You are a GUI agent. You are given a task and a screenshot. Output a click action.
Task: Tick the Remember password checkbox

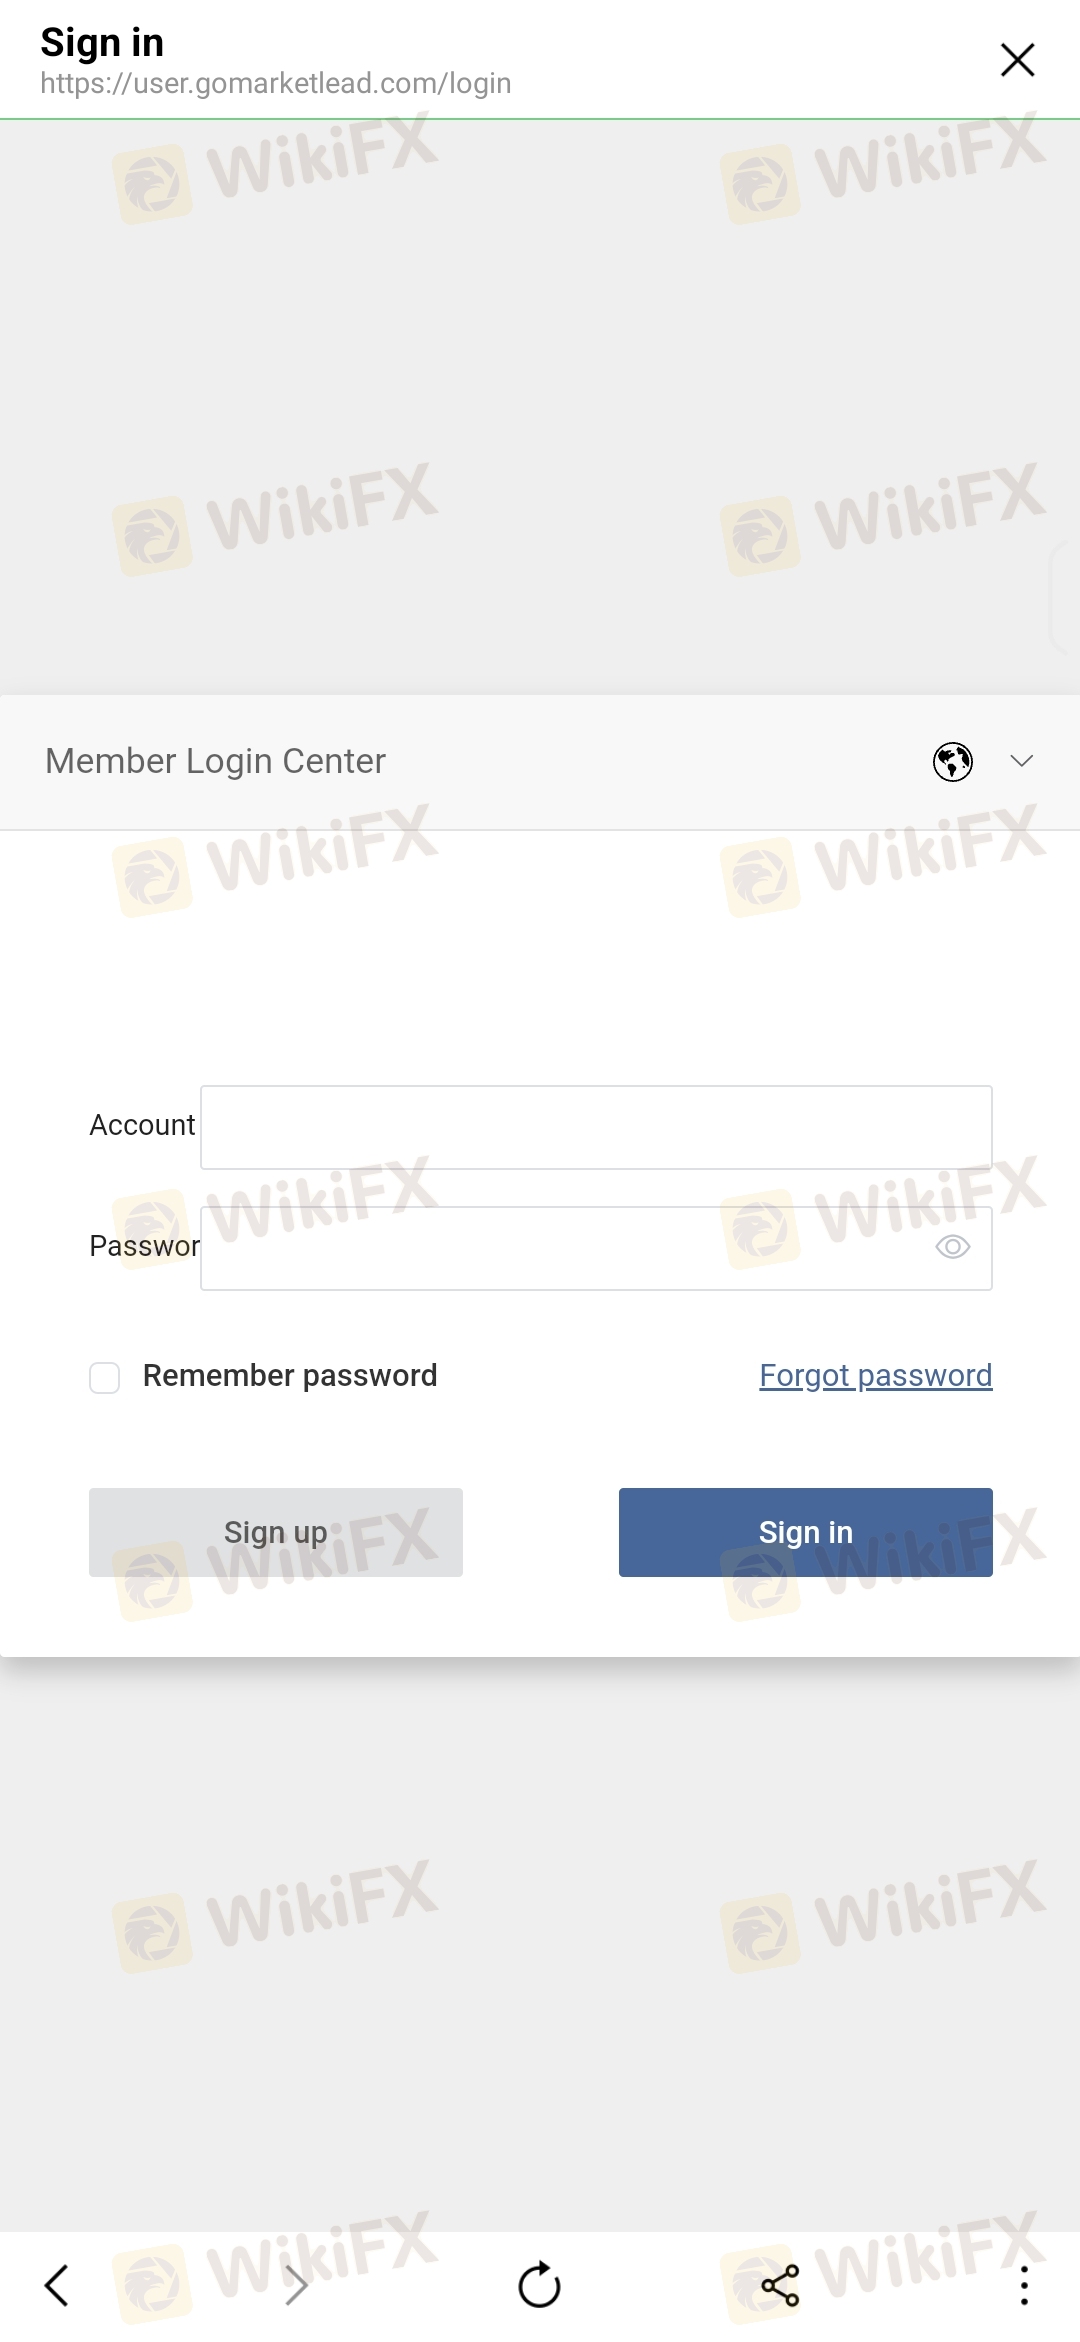click(105, 1377)
